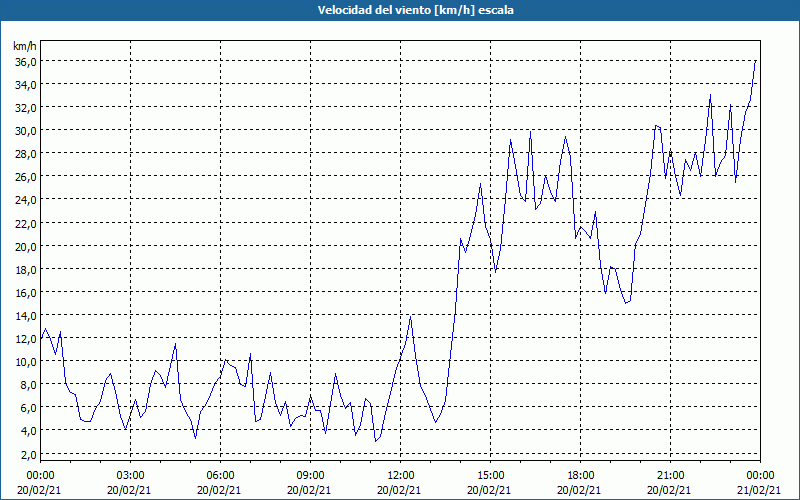Click the 28,0 value on the Y axis
Image resolution: width=800 pixels, height=500 pixels.
26,154
